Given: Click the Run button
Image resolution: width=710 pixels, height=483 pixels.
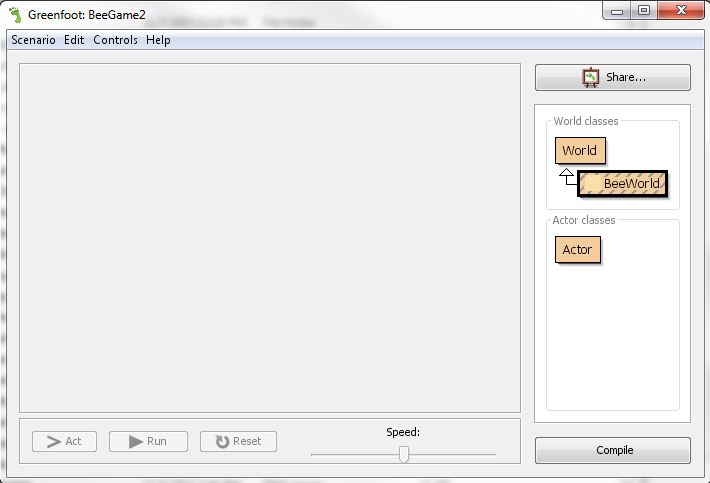Looking at the screenshot, I should [x=148, y=441].
